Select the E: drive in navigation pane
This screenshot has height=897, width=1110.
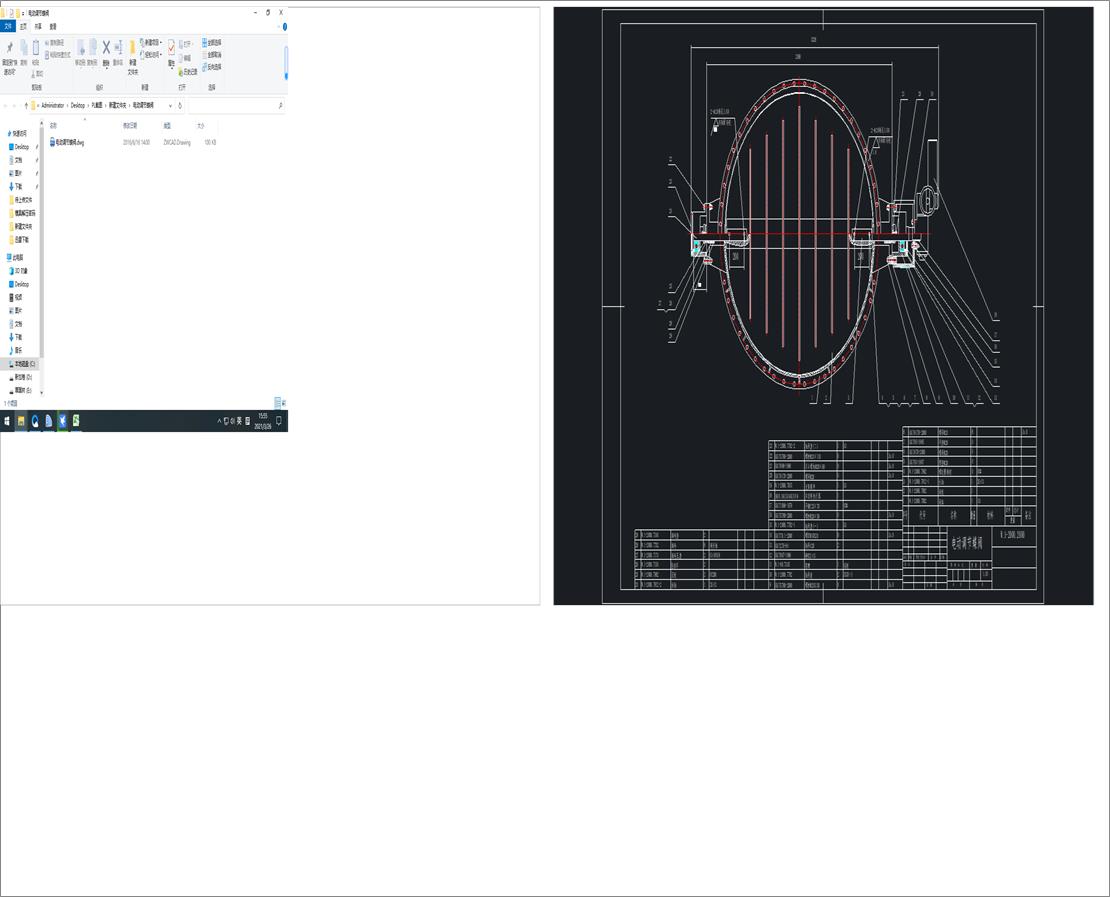tap(21, 390)
